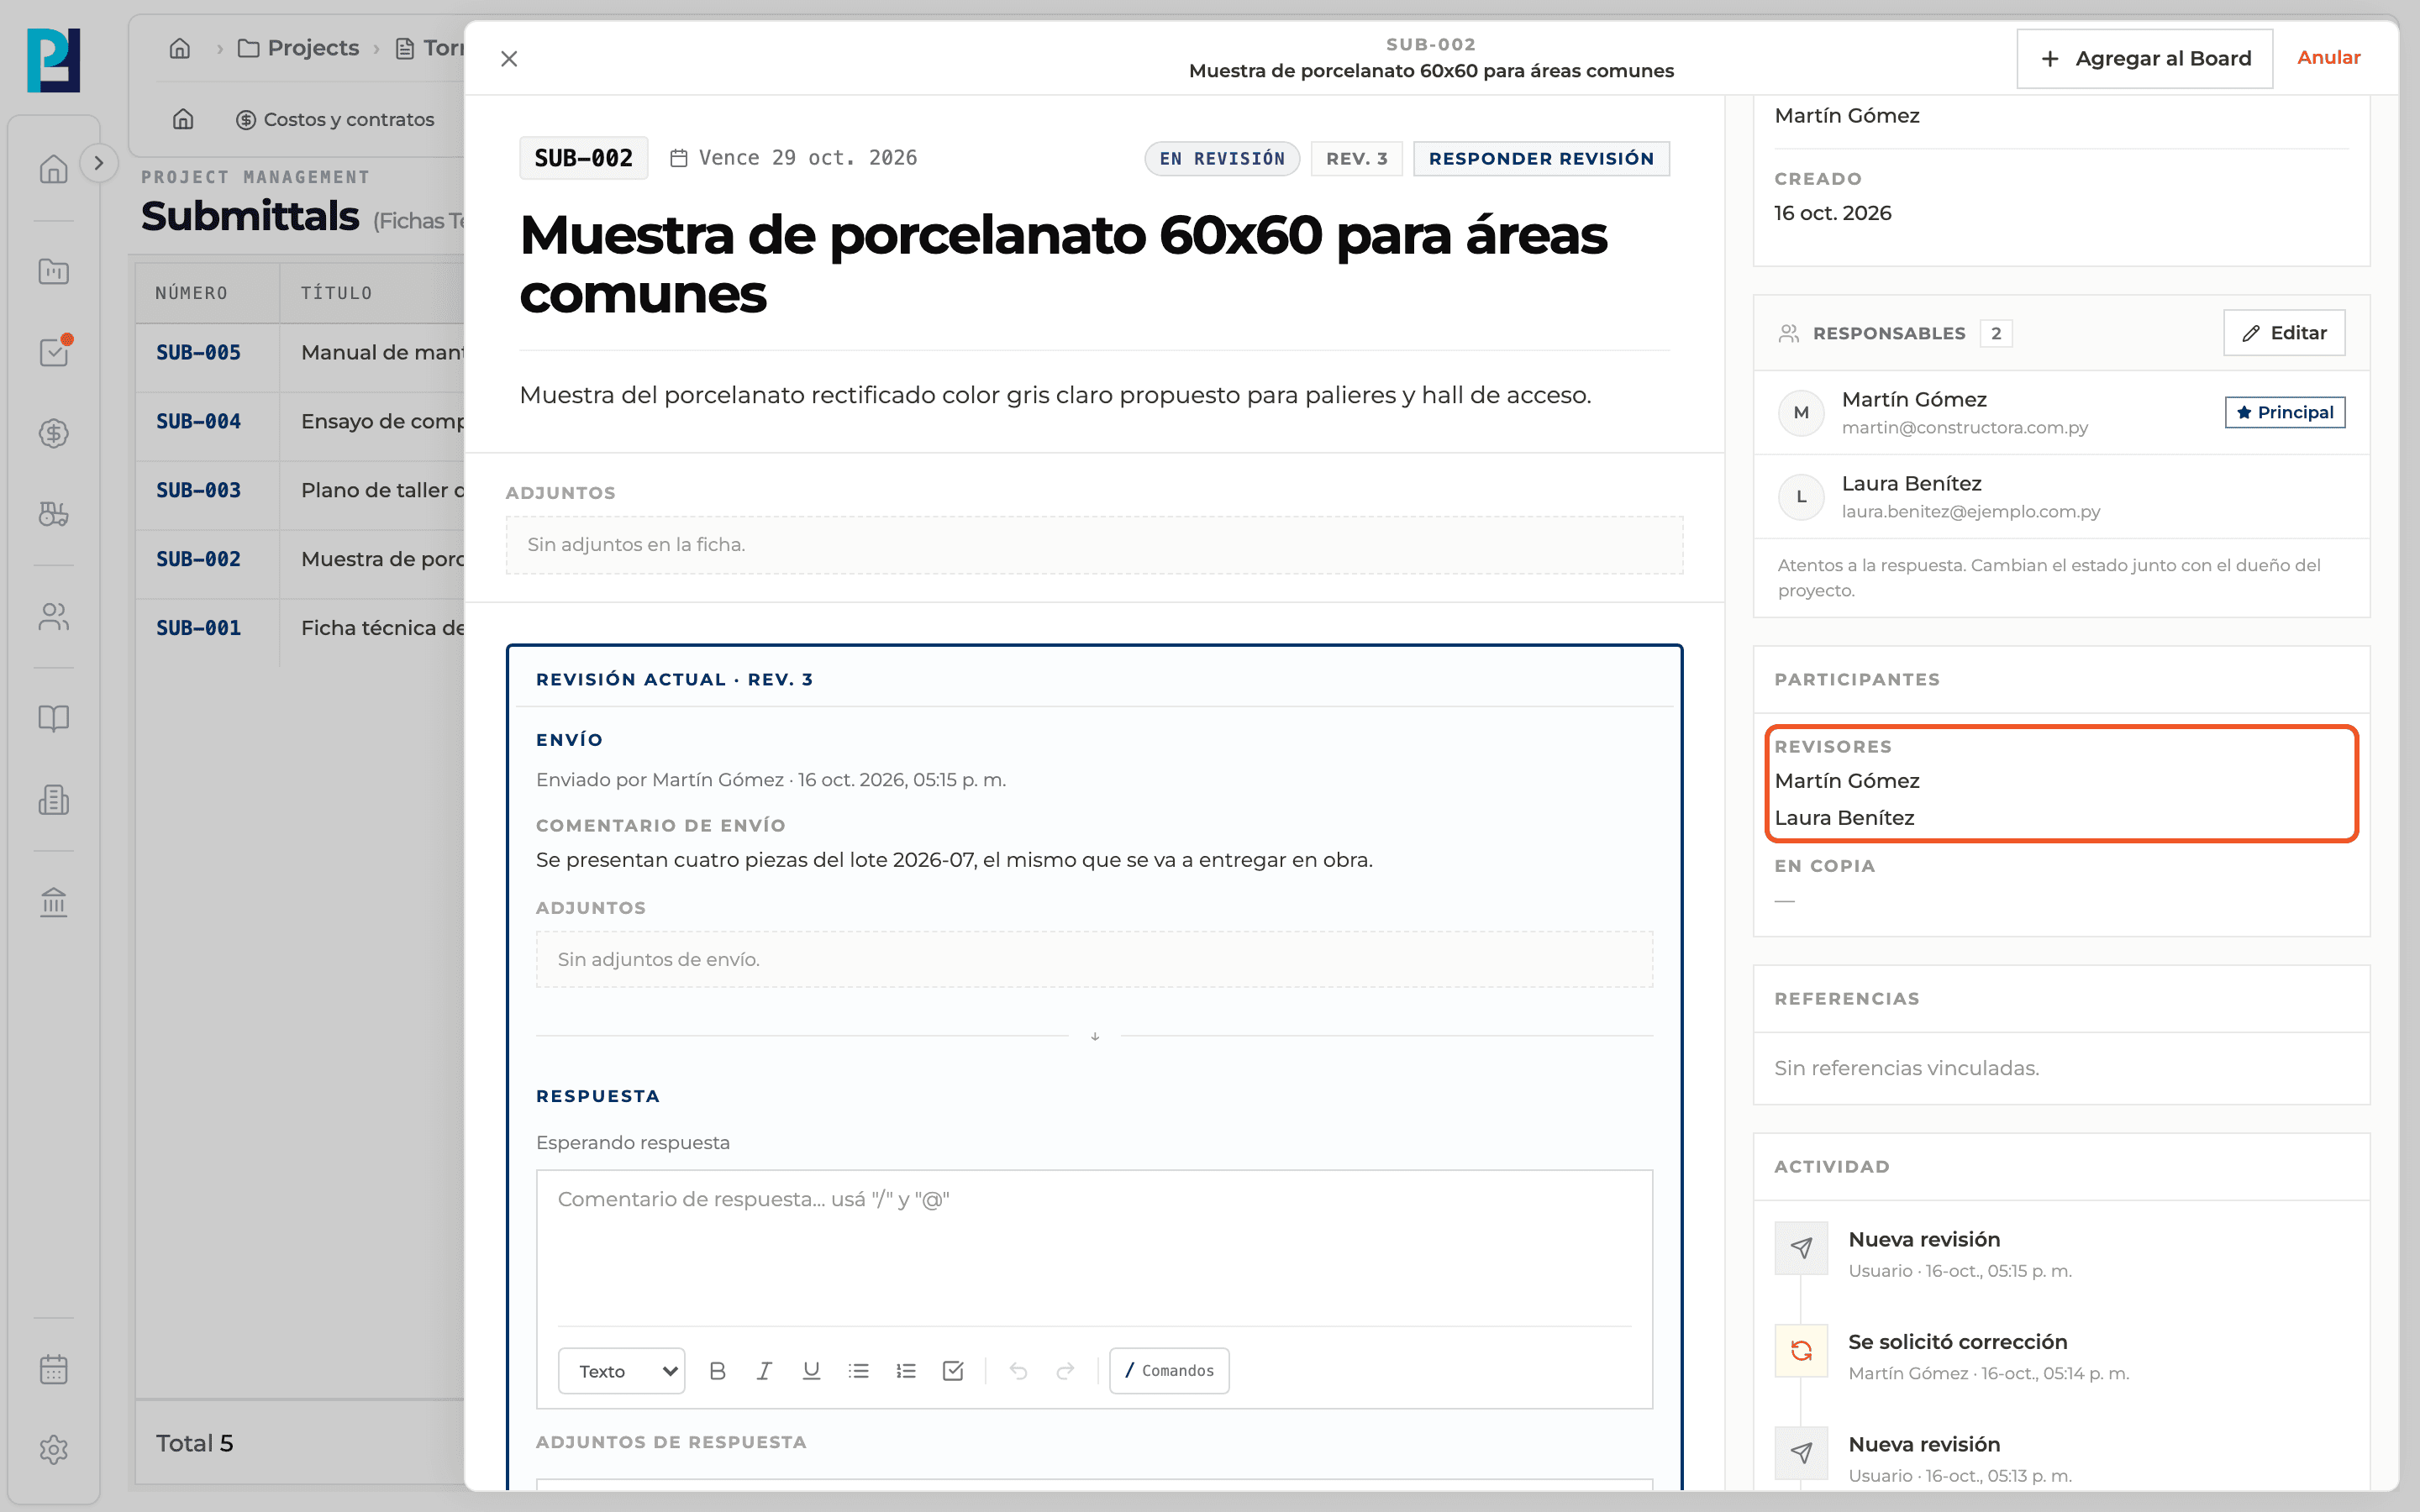Open SUB-004 row in submittals table

(x=300, y=422)
